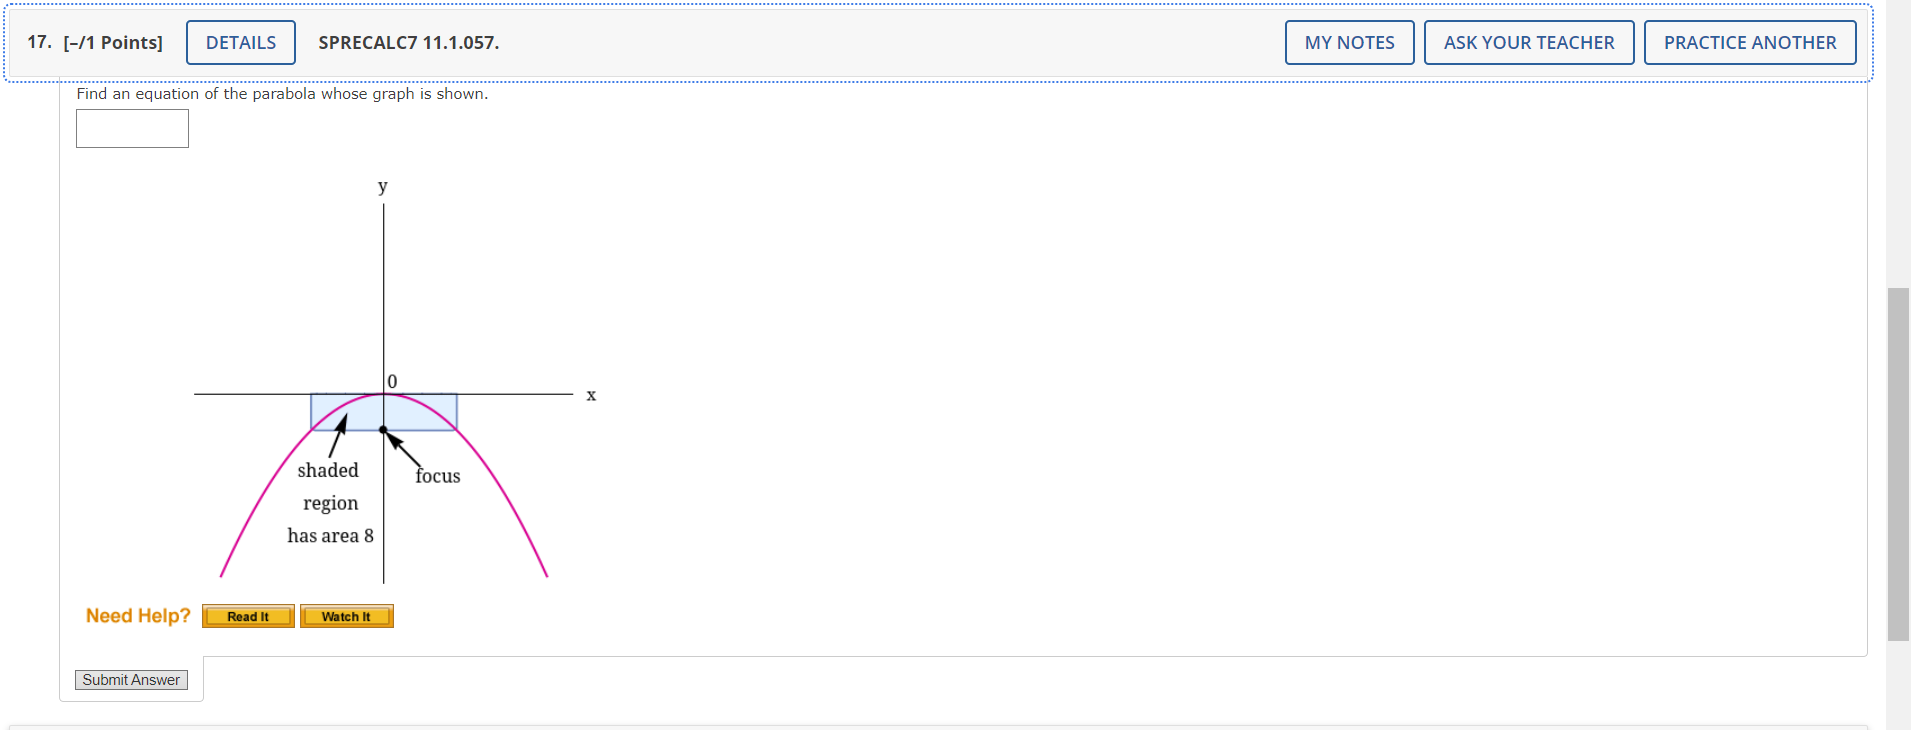Click the origin label 0 on the graph
This screenshot has height=730, width=1911.
click(392, 381)
